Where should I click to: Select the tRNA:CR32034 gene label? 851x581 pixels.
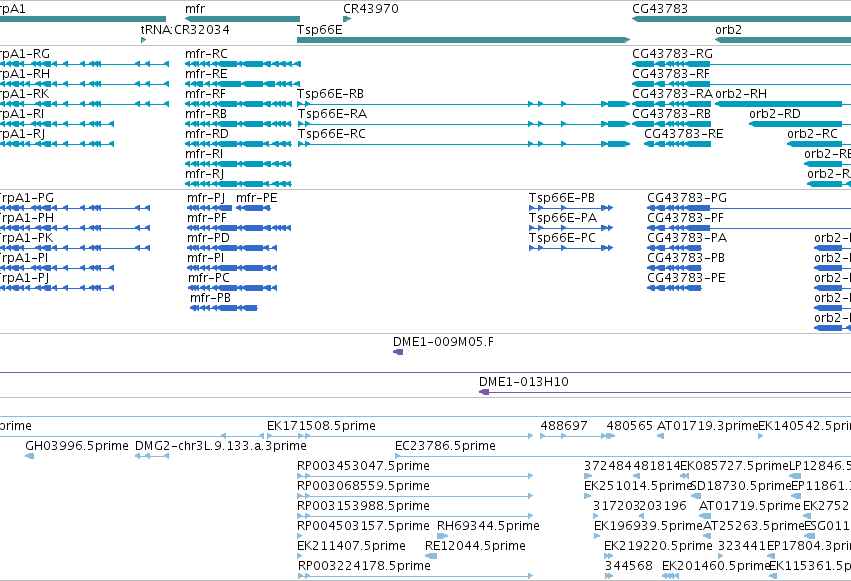click(x=185, y=29)
